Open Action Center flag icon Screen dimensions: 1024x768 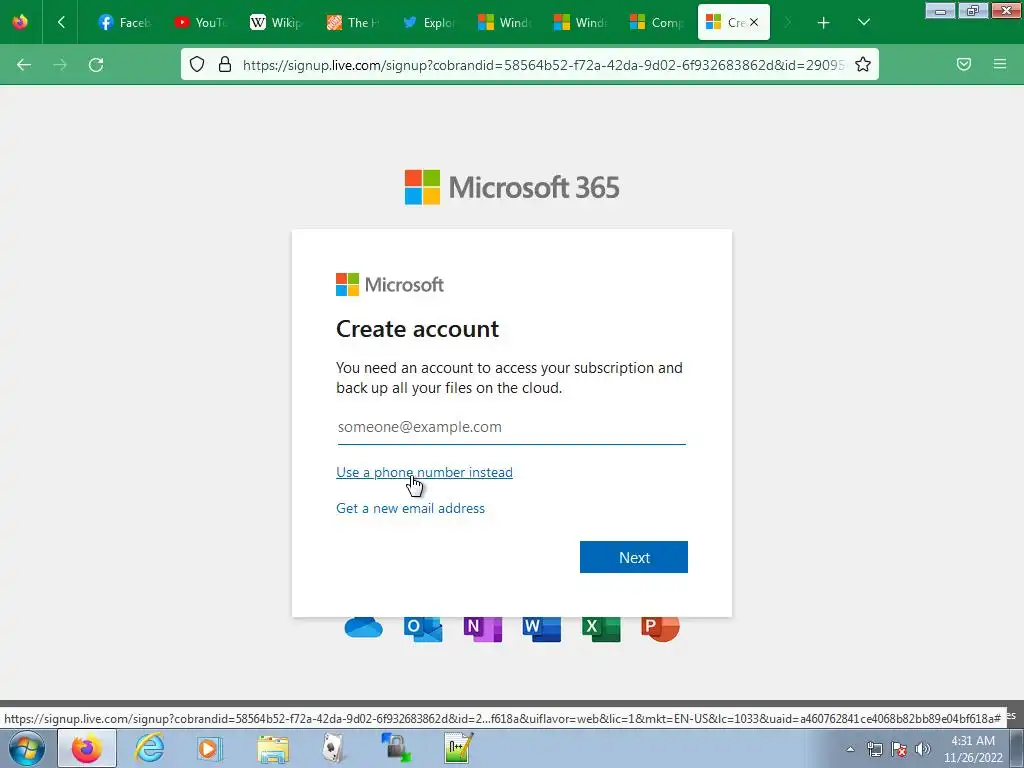[899, 749]
